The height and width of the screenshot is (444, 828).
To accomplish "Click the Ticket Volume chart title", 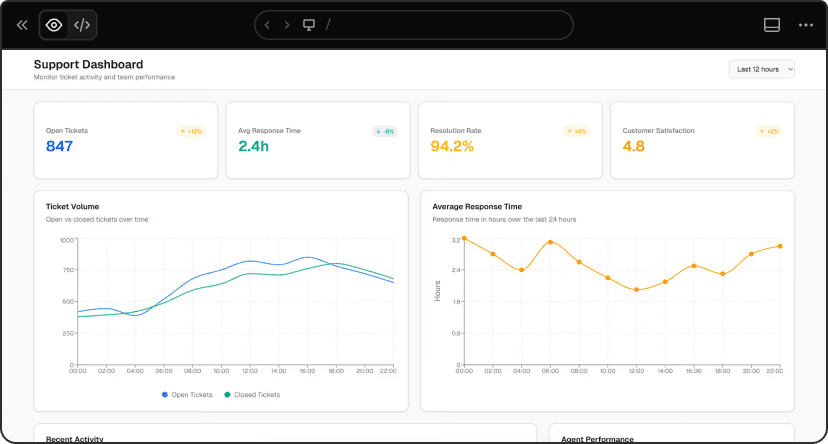I will (x=72, y=206).
